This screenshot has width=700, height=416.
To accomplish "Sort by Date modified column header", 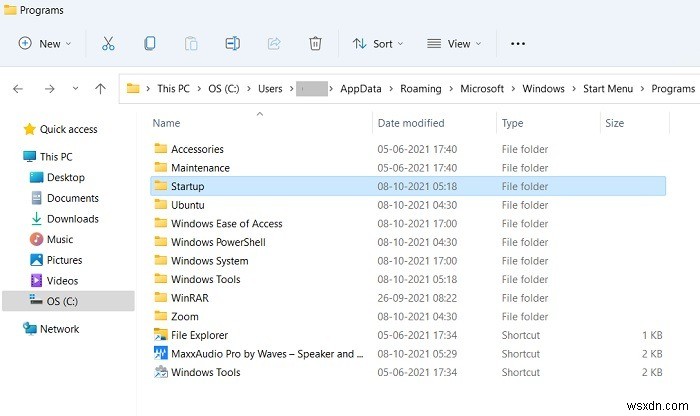I will (x=411, y=123).
